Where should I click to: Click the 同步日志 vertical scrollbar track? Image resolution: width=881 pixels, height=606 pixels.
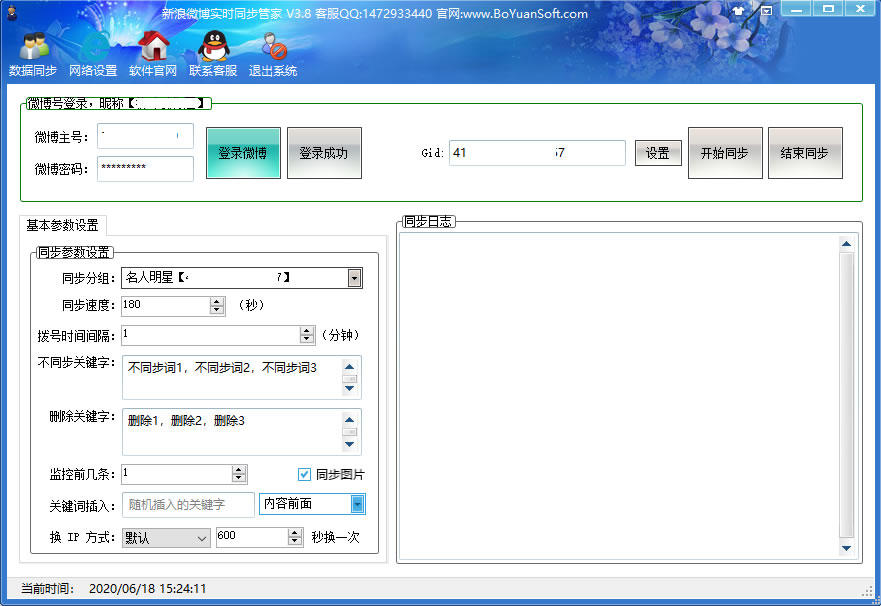846,395
